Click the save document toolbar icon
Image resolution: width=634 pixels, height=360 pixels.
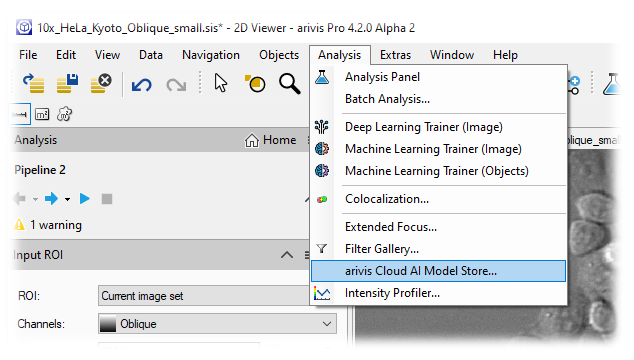coord(67,83)
